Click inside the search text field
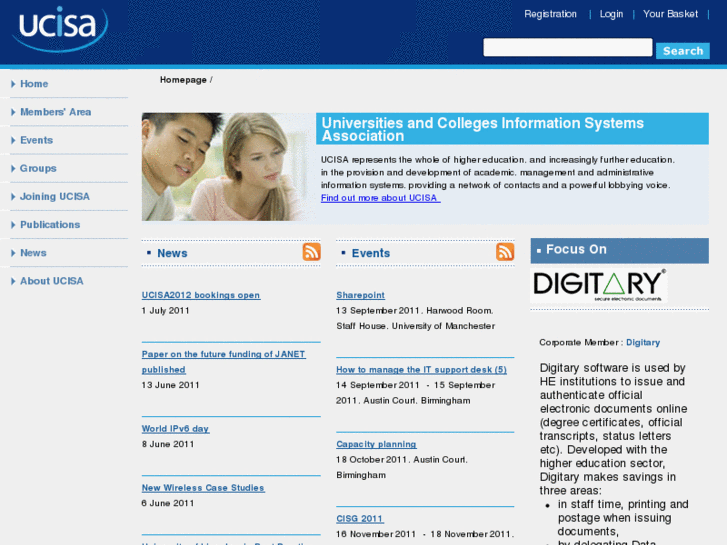727x545 pixels. [567, 48]
